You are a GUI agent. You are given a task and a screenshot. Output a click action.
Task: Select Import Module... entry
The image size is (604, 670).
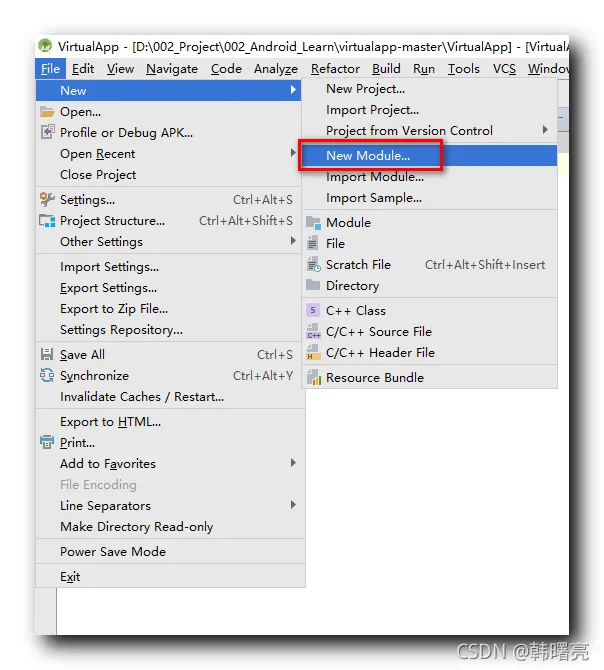pyautogui.click(x=429, y=176)
